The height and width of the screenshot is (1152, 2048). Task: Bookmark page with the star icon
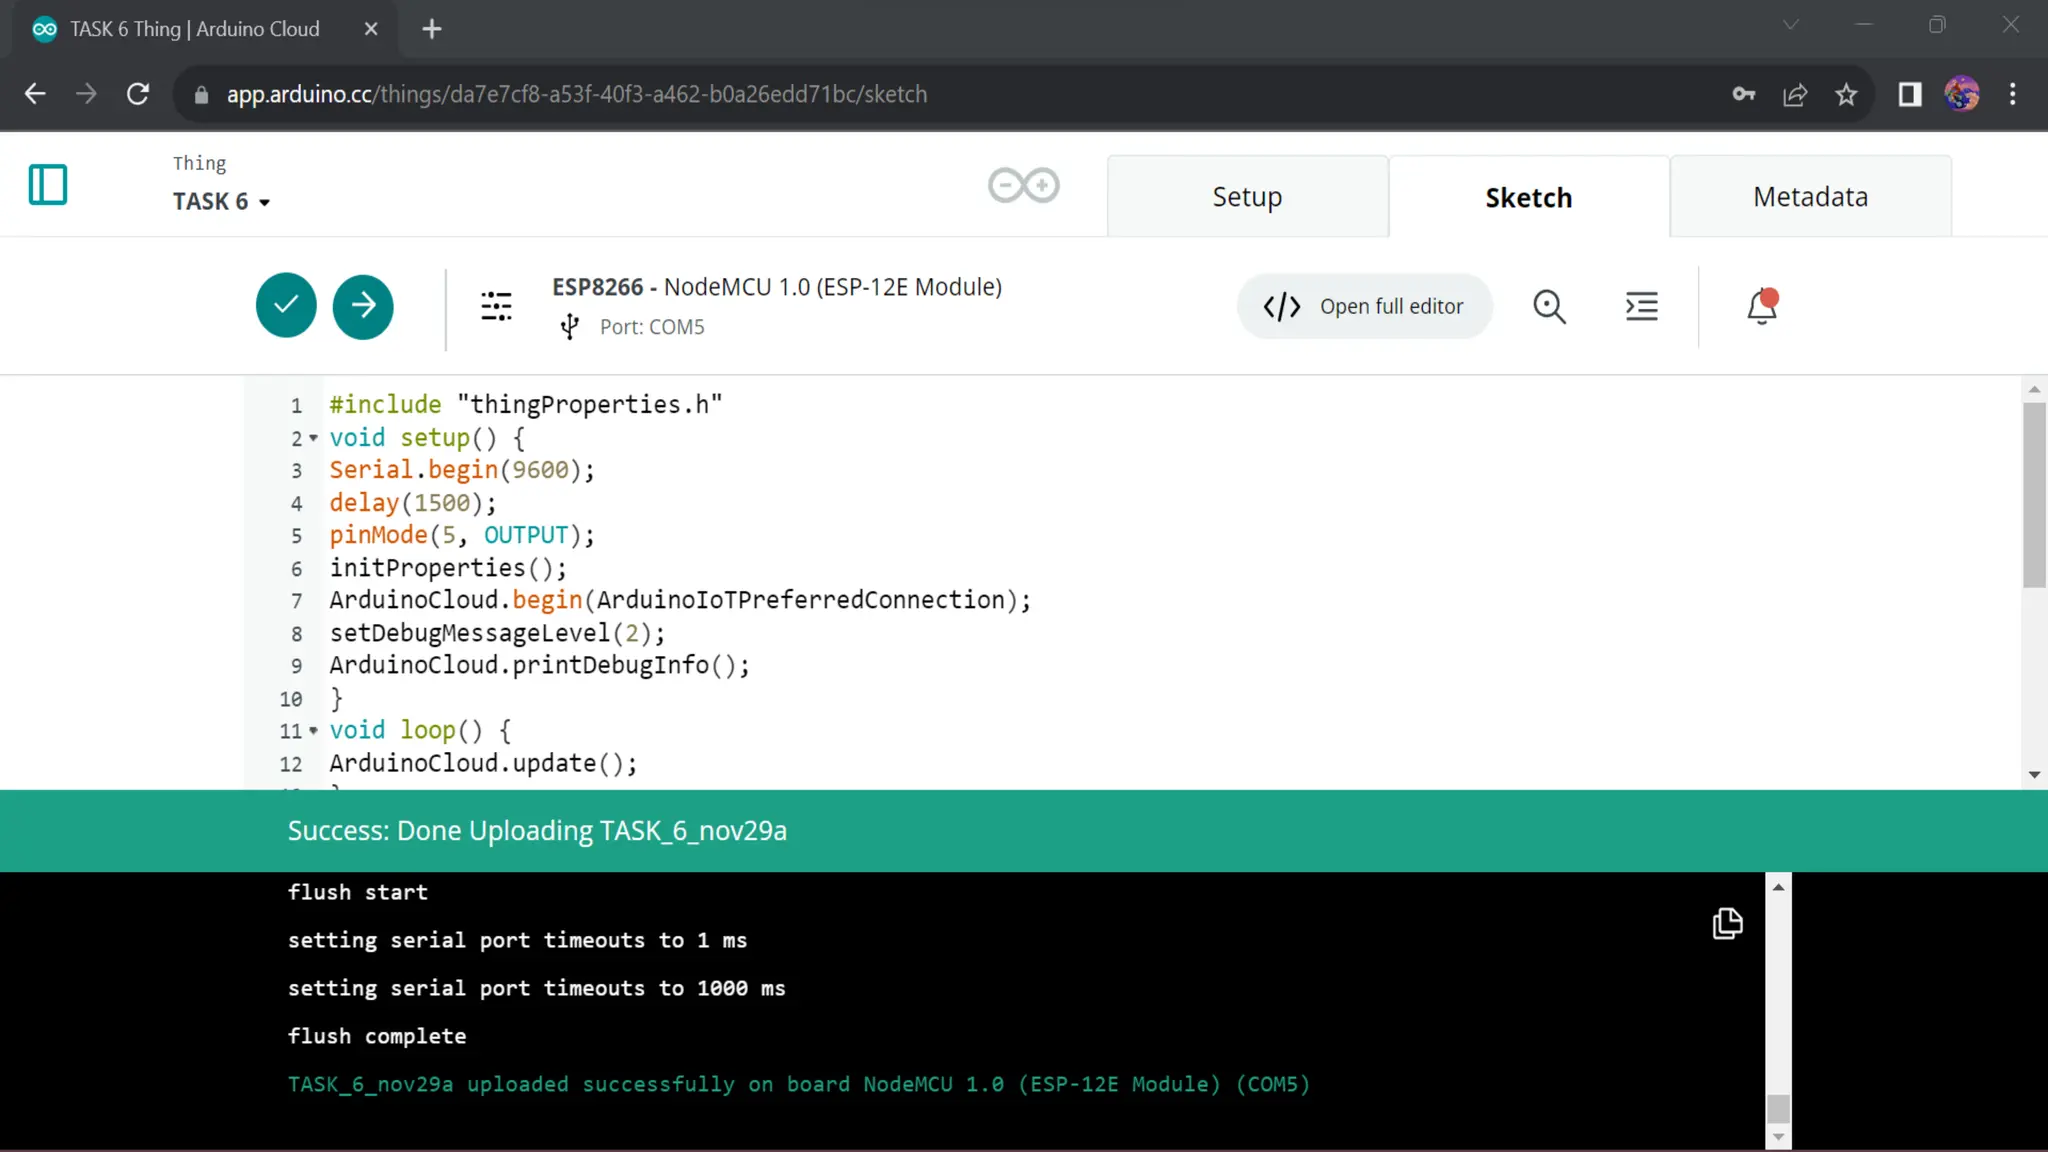click(x=1846, y=94)
